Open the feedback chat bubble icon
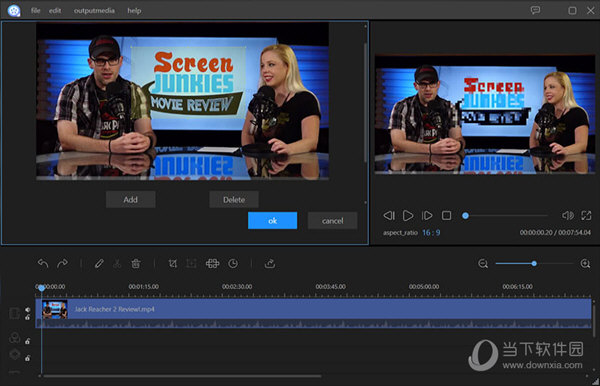 [x=535, y=10]
